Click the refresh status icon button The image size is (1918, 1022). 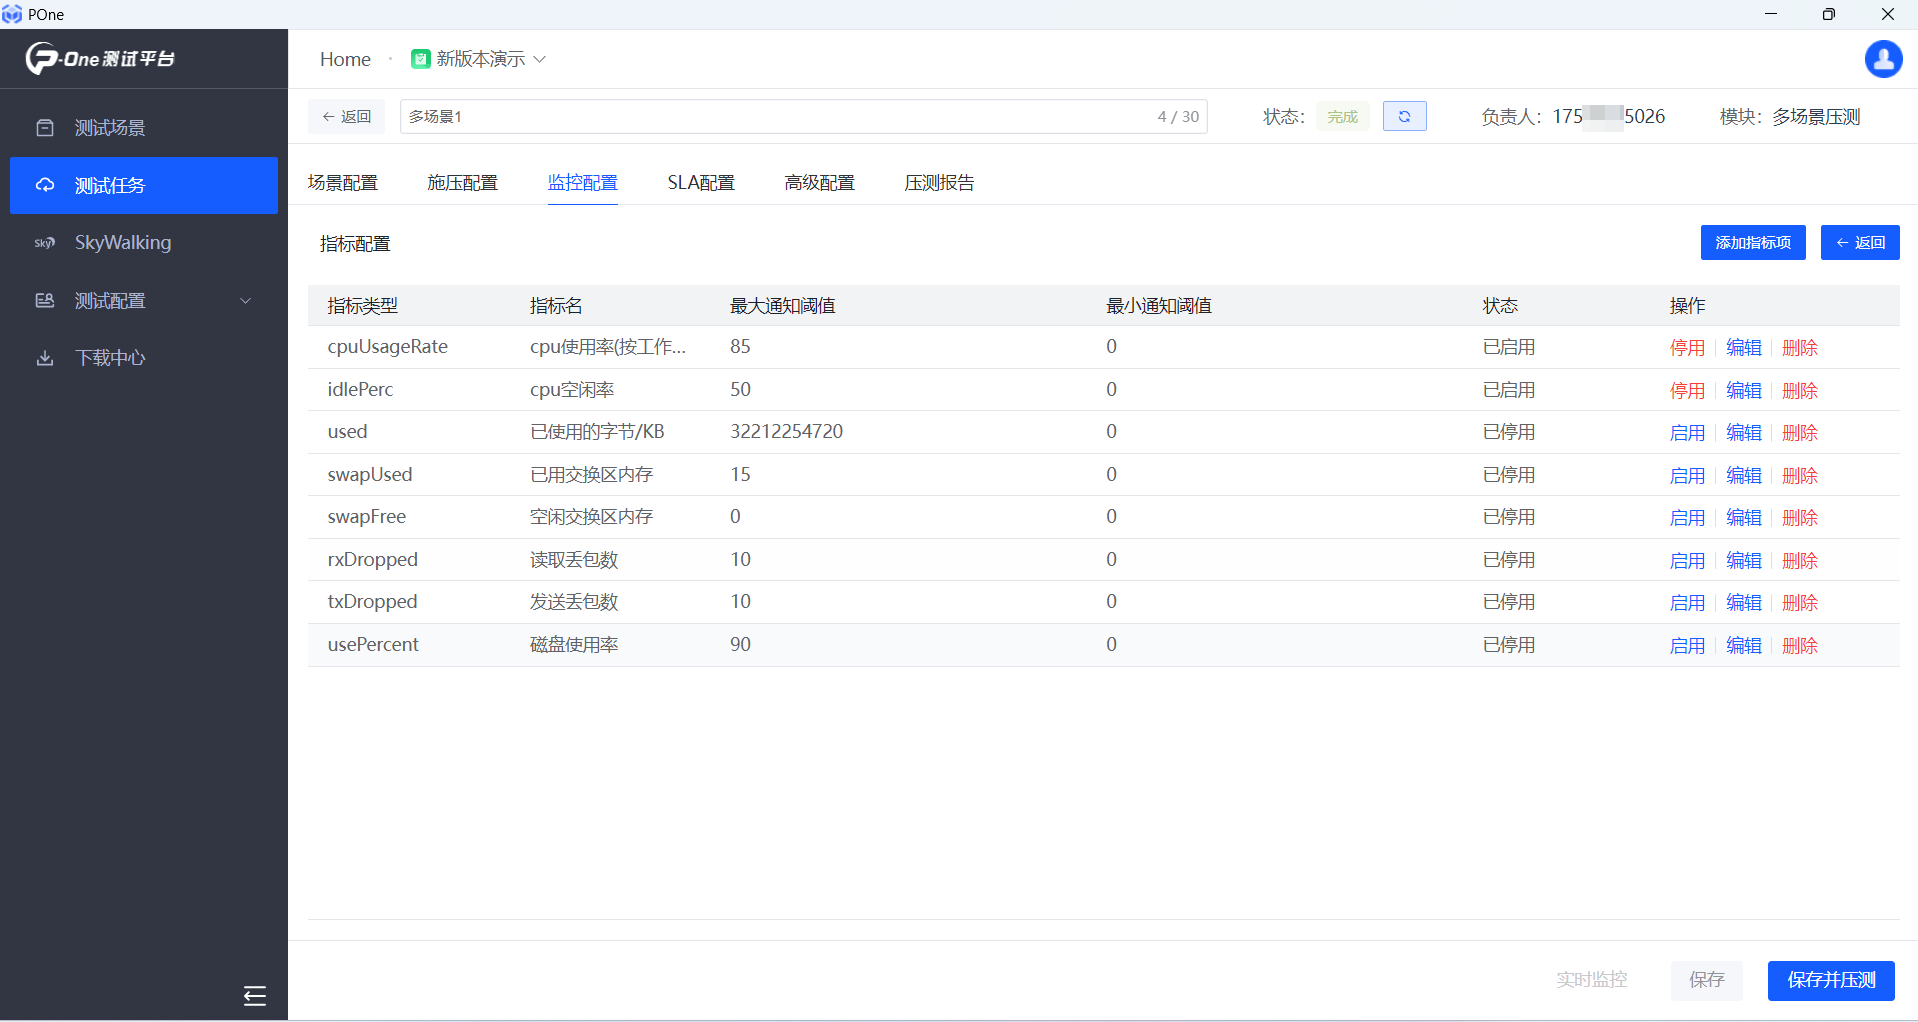[1404, 117]
